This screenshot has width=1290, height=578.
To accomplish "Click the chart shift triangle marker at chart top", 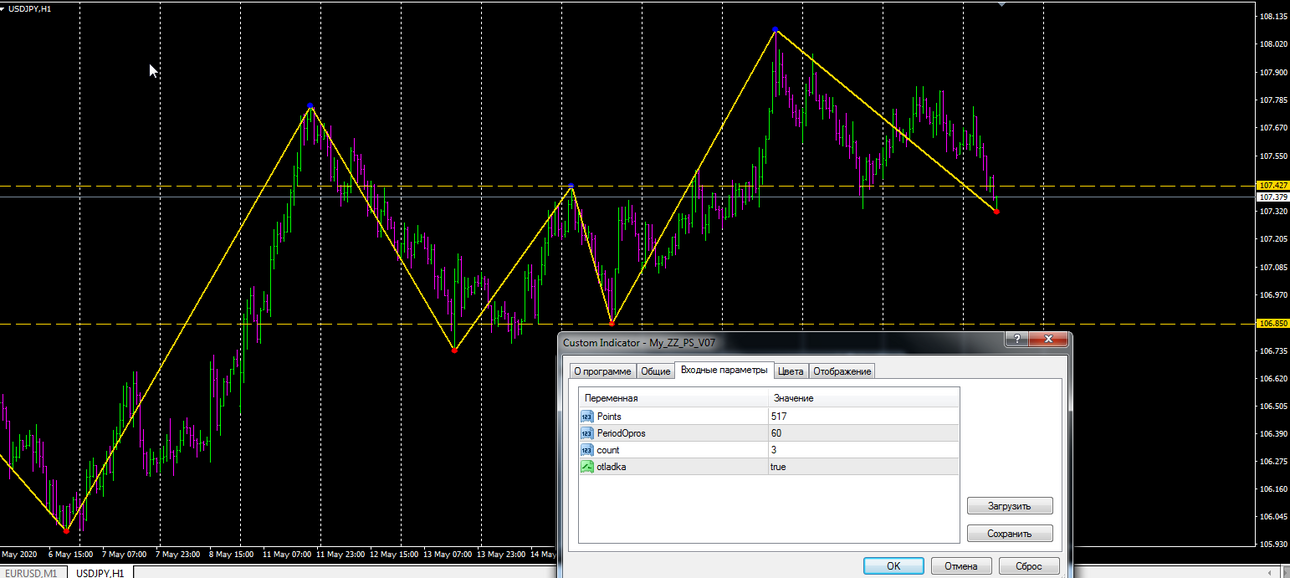I will click(x=1002, y=5).
